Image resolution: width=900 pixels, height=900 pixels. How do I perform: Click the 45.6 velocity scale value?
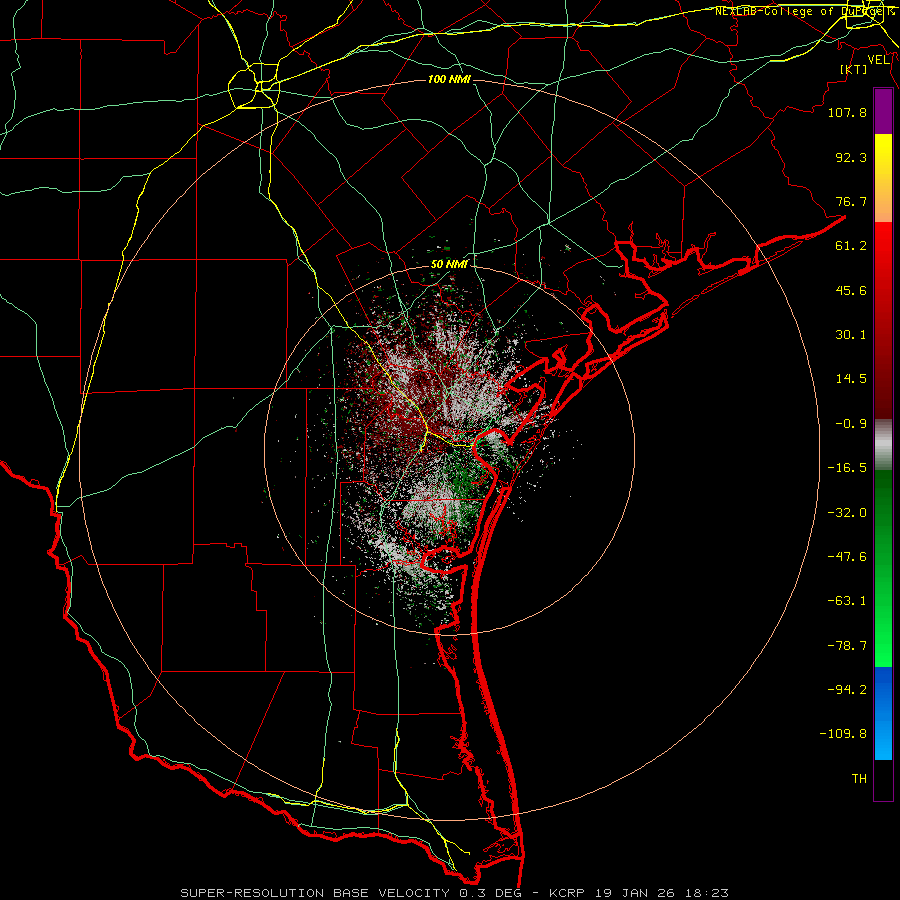tap(851, 290)
